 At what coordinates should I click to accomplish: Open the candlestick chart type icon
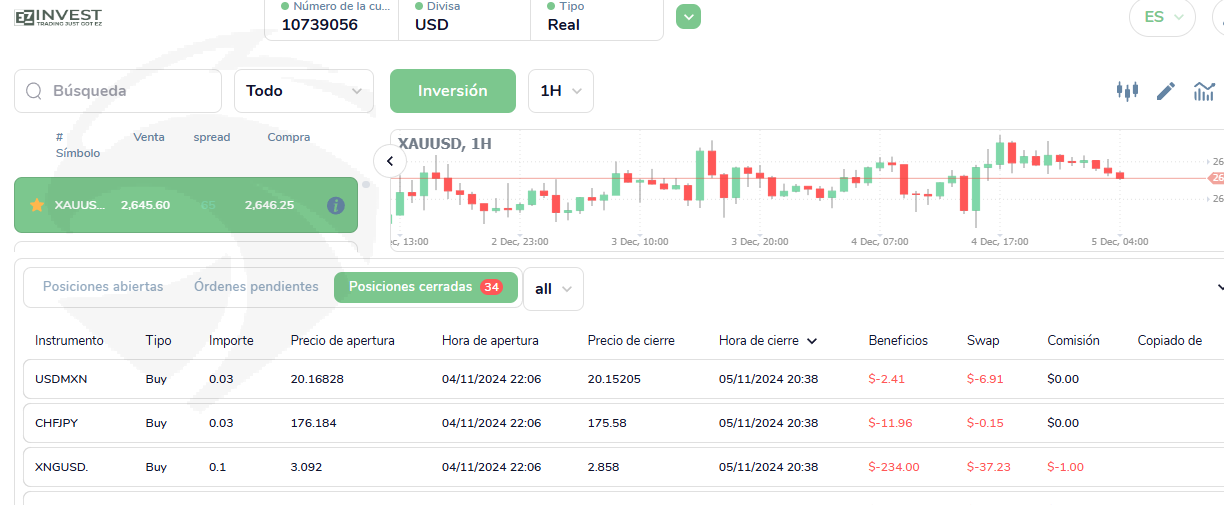(1127, 91)
